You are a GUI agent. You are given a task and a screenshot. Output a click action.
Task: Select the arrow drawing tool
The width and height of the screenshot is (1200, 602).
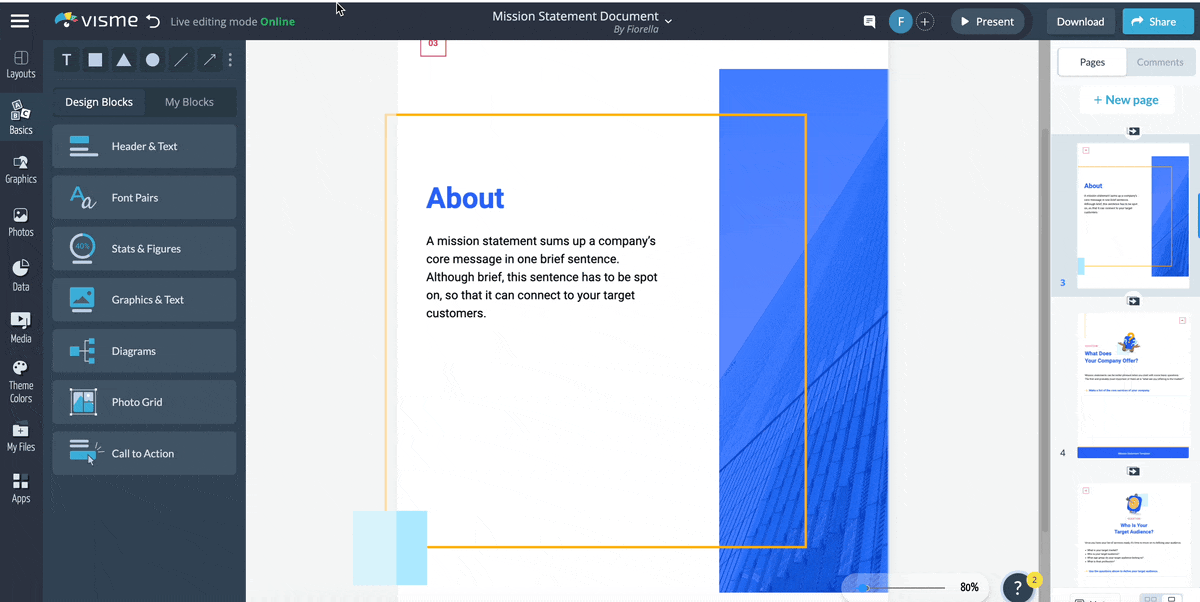209,60
